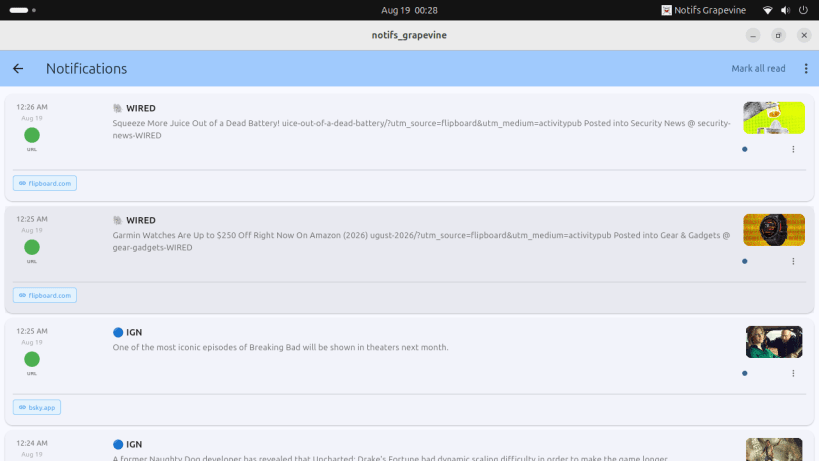819x461 pixels.
Task: Click WIRED source icon on Dead Battery notification
Action: [x=118, y=108]
